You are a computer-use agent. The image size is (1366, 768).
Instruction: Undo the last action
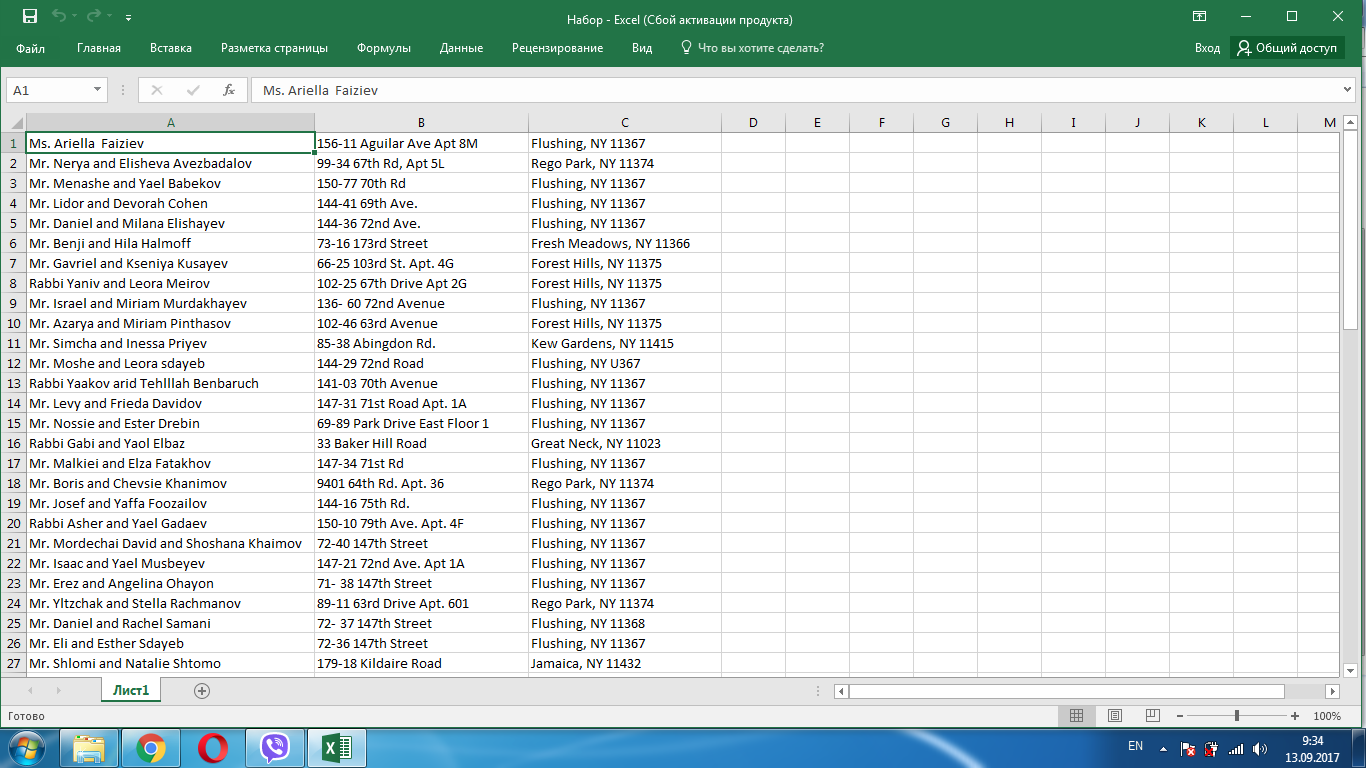pyautogui.click(x=59, y=17)
